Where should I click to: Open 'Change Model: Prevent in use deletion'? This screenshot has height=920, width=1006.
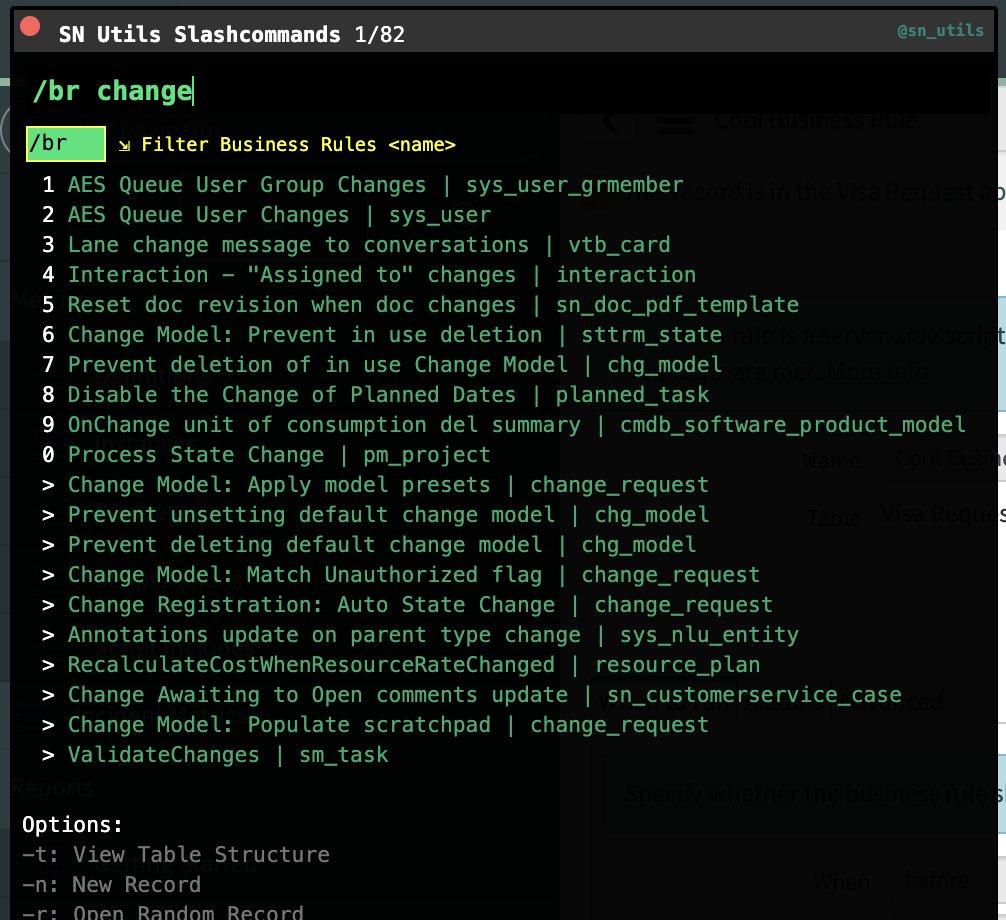click(x=395, y=334)
